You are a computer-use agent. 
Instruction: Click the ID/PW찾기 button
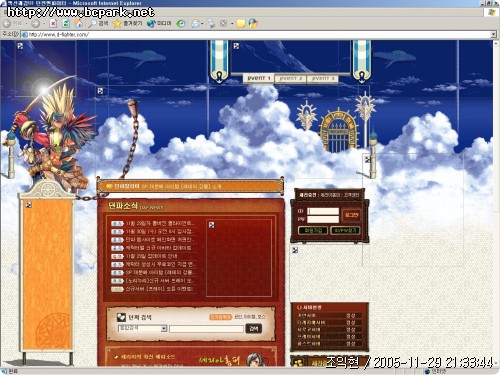tap(345, 230)
